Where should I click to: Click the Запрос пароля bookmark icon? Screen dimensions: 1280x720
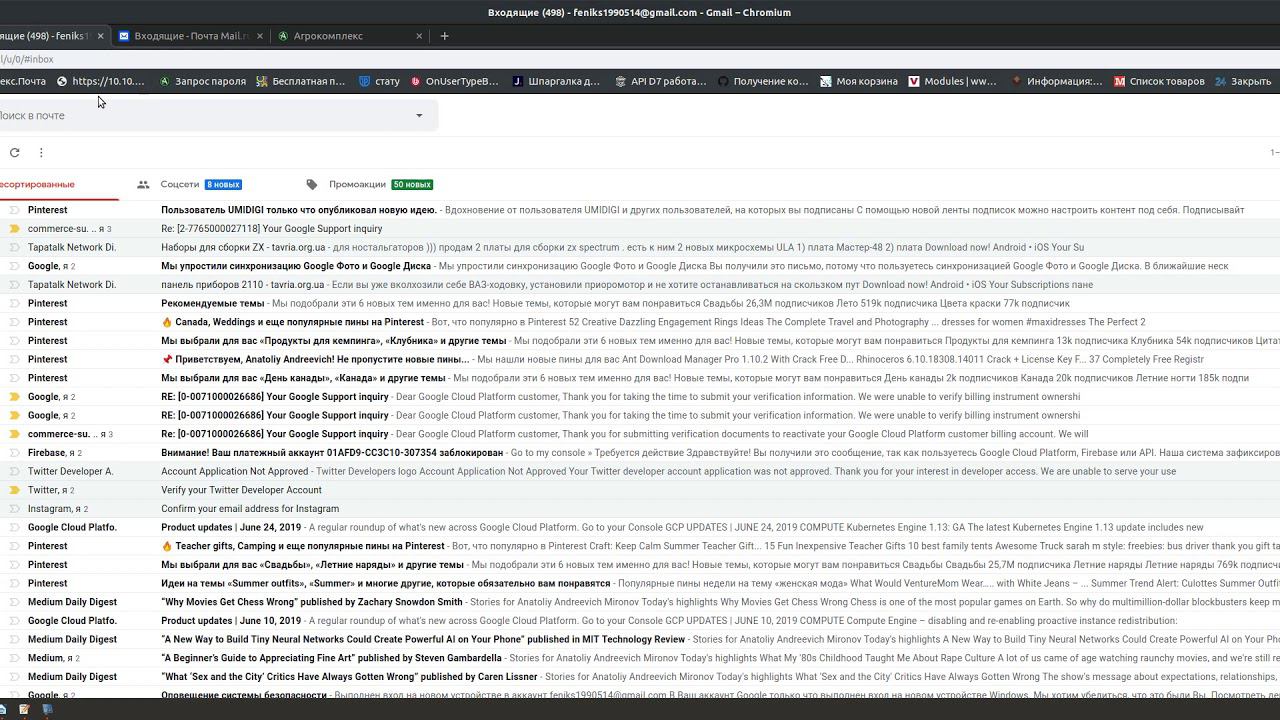point(165,82)
